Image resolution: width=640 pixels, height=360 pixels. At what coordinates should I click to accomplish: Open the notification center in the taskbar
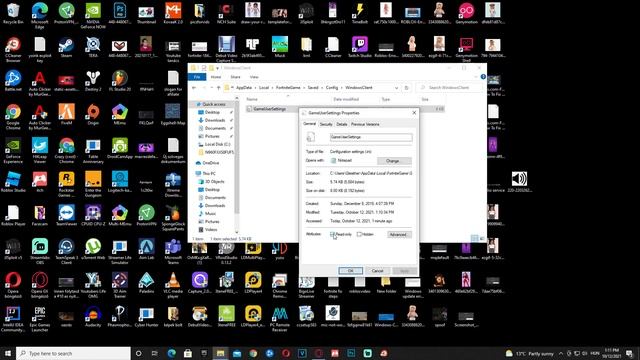[630, 353]
